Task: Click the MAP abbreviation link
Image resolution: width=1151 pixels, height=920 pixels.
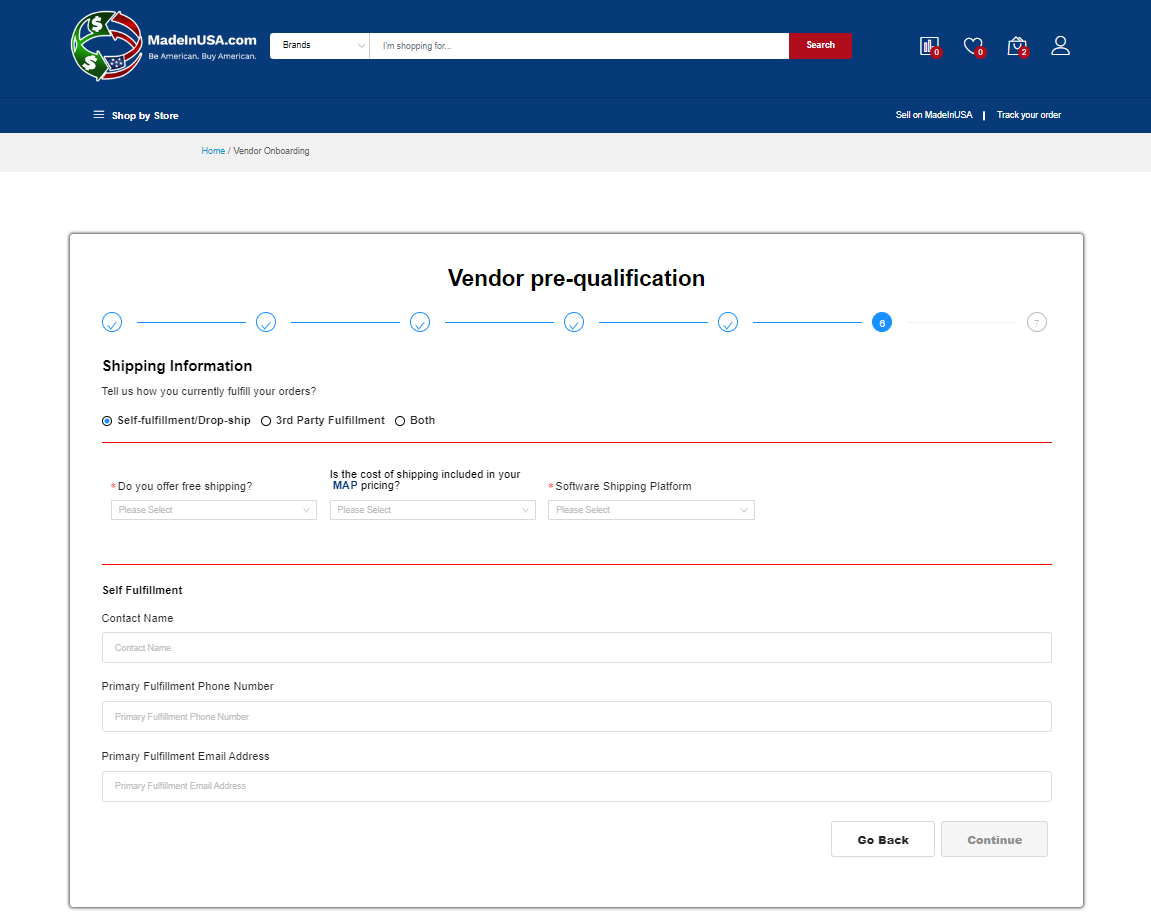Action: click(x=345, y=485)
